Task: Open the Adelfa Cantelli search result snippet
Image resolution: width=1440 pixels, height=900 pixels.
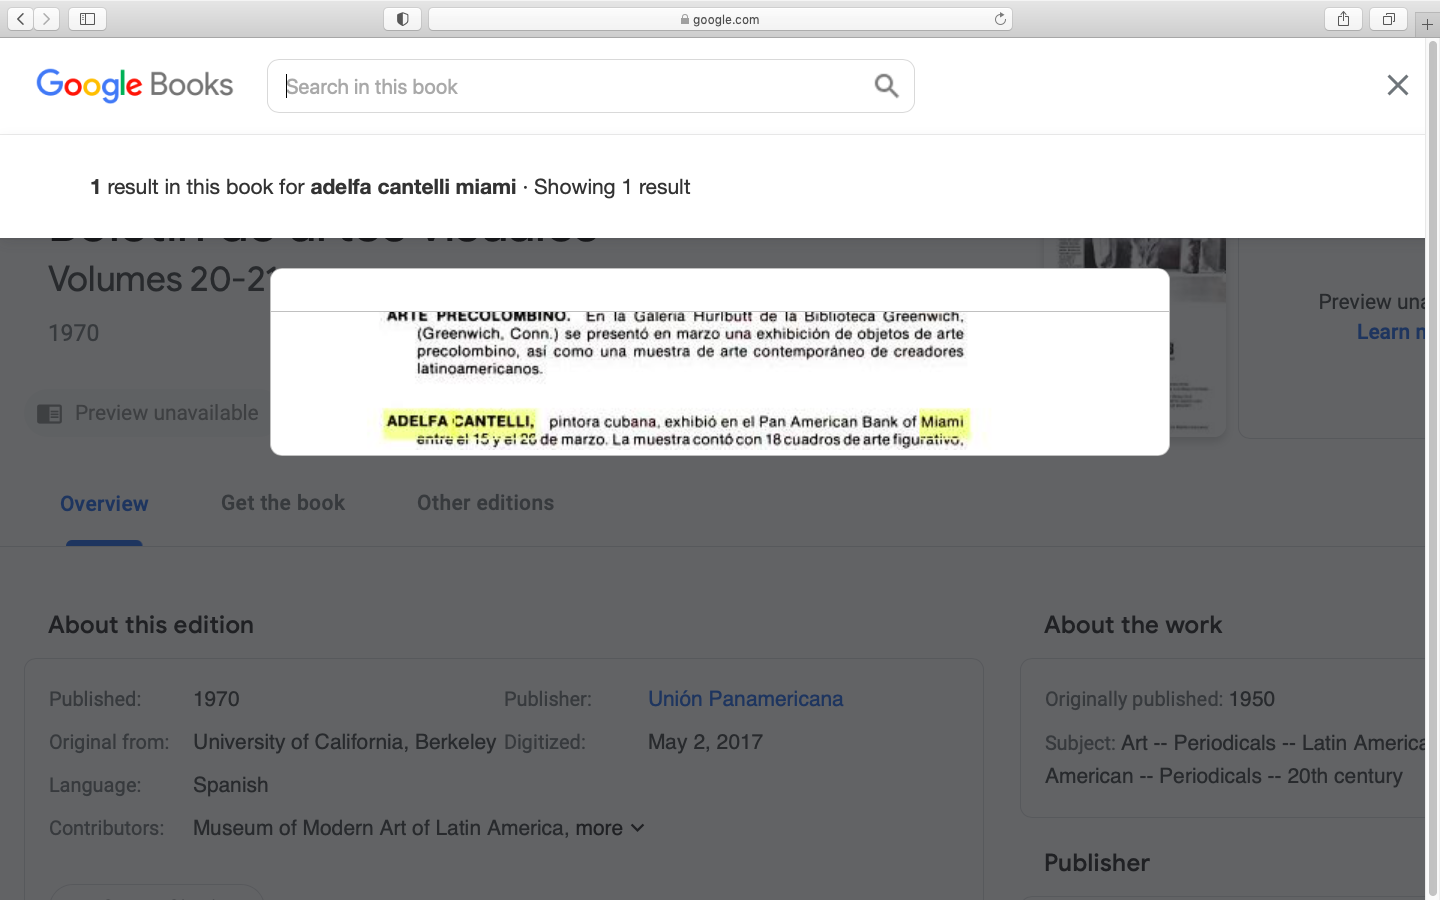Action: click(720, 362)
